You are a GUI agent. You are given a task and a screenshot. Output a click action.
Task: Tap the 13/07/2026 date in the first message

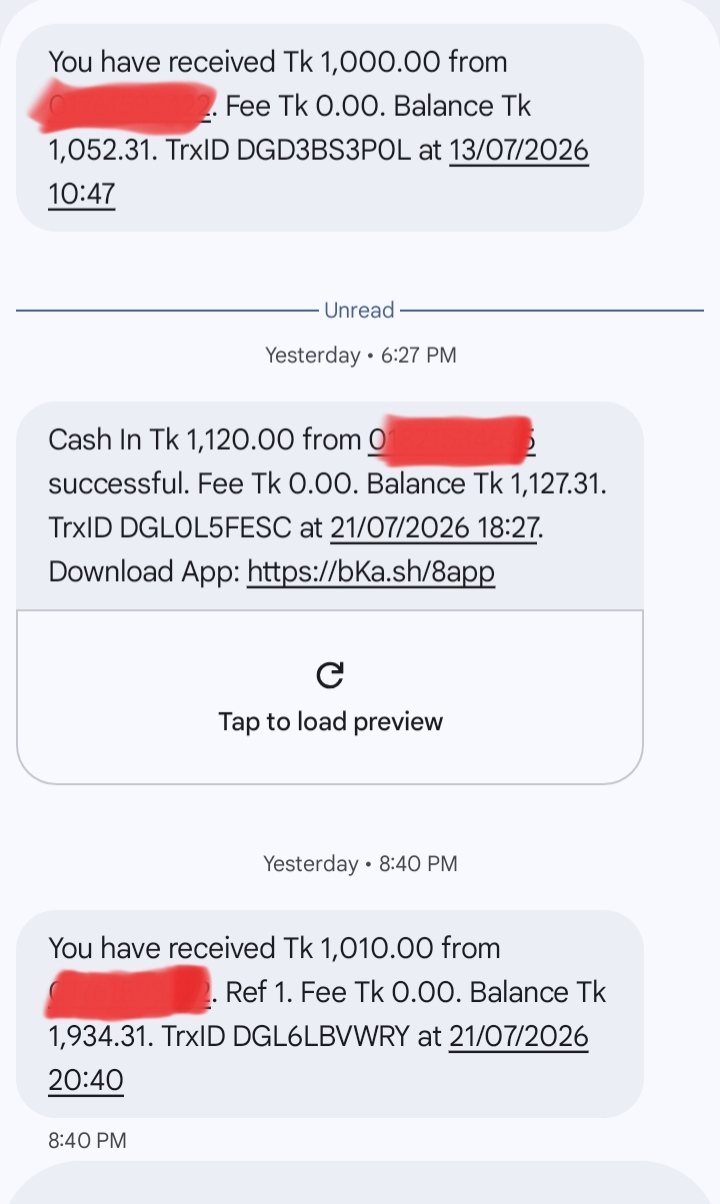(x=519, y=150)
